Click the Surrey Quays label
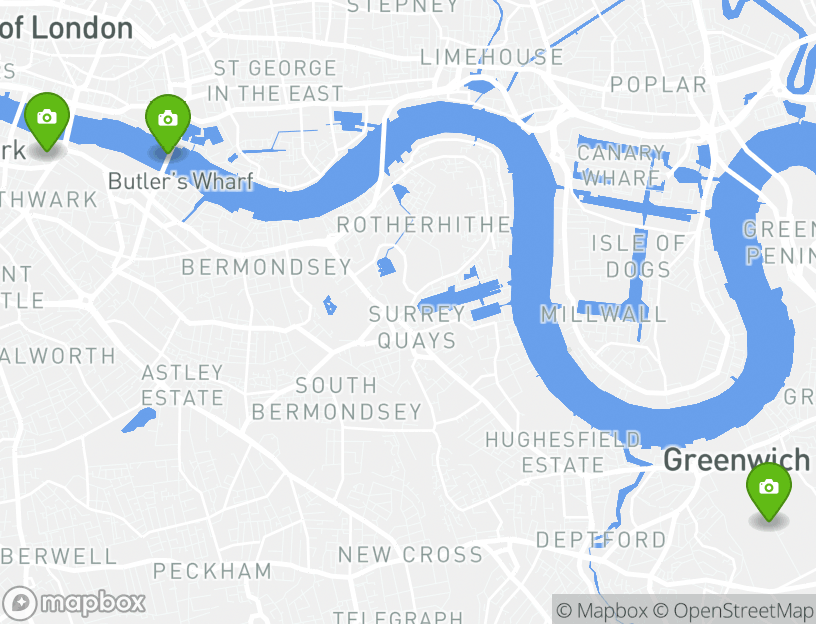The width and height of the screenshot is (816, 624). tap(417, 327)
